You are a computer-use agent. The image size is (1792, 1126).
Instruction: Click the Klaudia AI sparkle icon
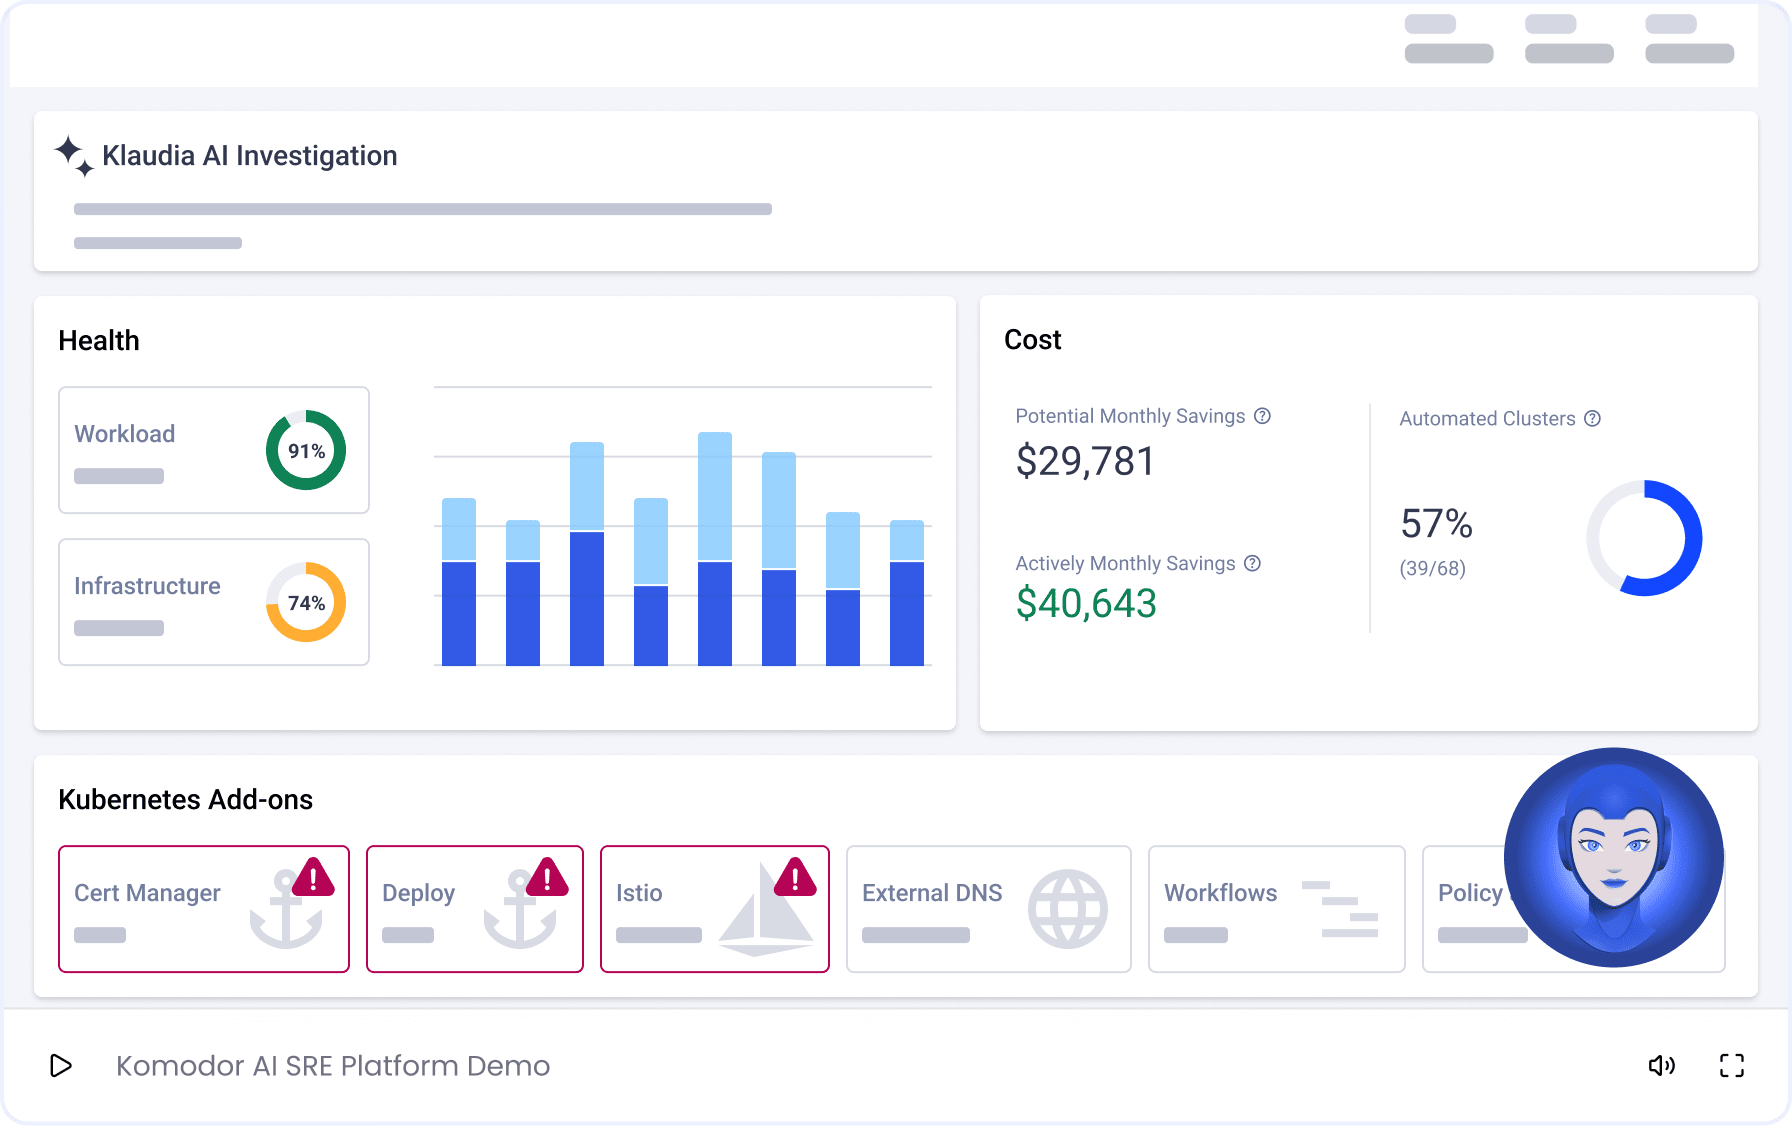pyautogui.click(x=74, y=157)
